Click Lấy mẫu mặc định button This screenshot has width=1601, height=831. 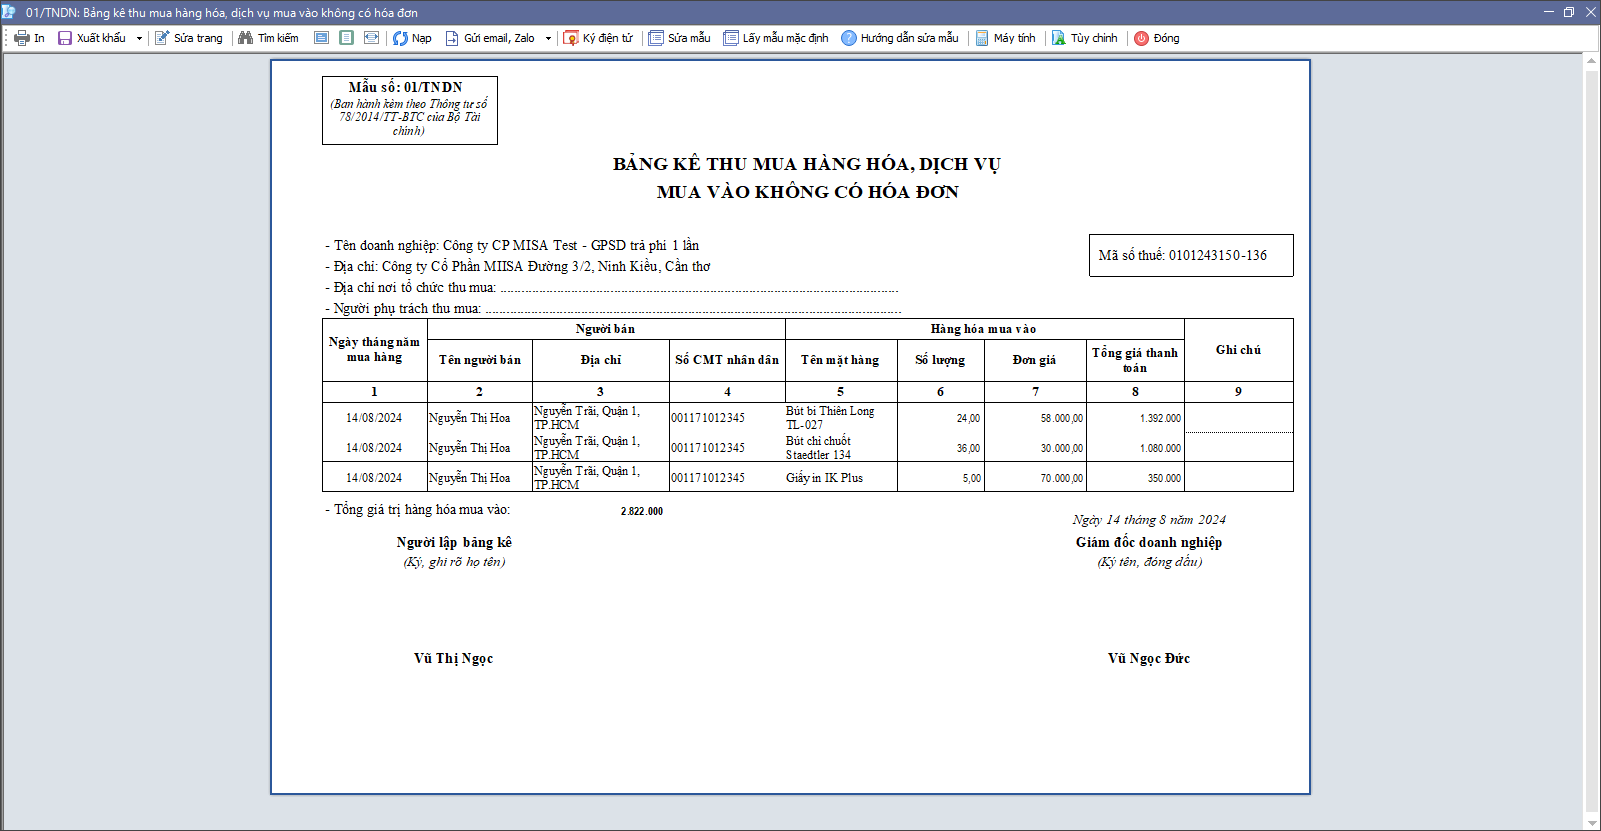pos(776,38)
